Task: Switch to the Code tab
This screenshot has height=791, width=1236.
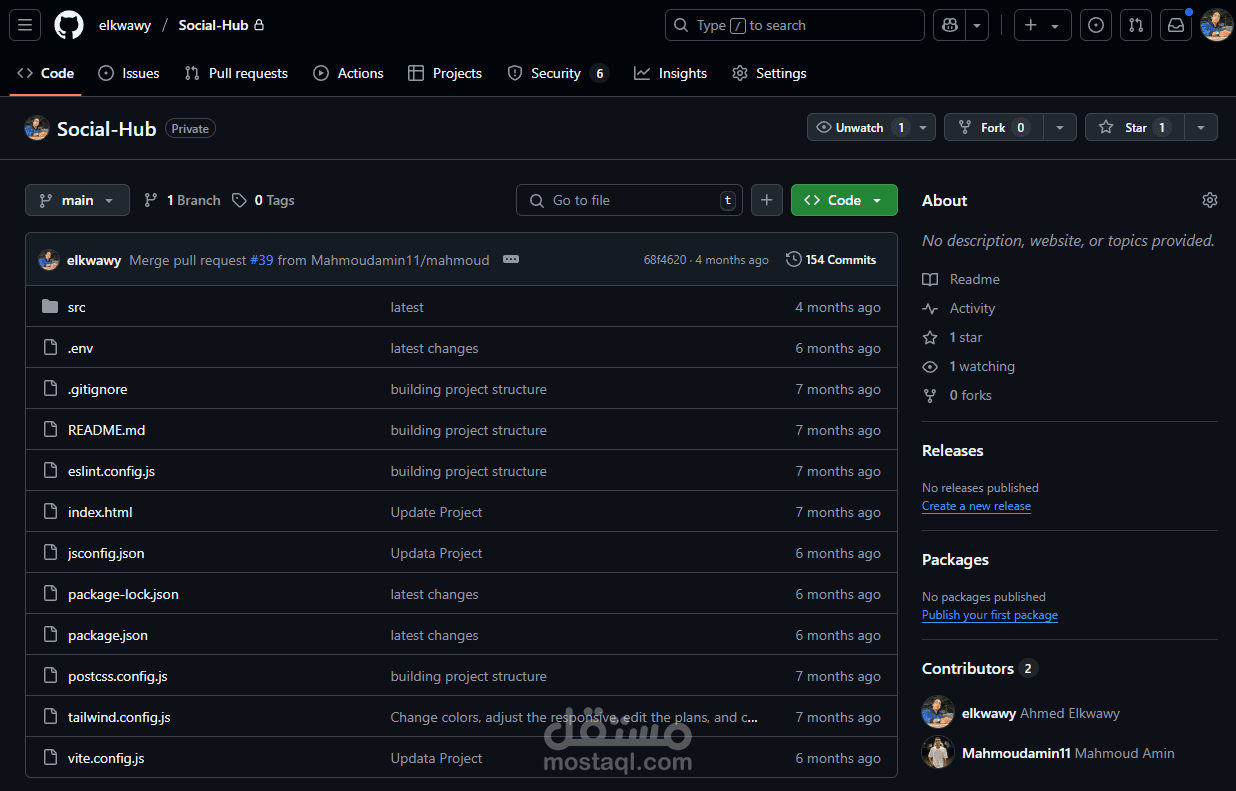Action: pyautogui.click(x=46, y=73)
